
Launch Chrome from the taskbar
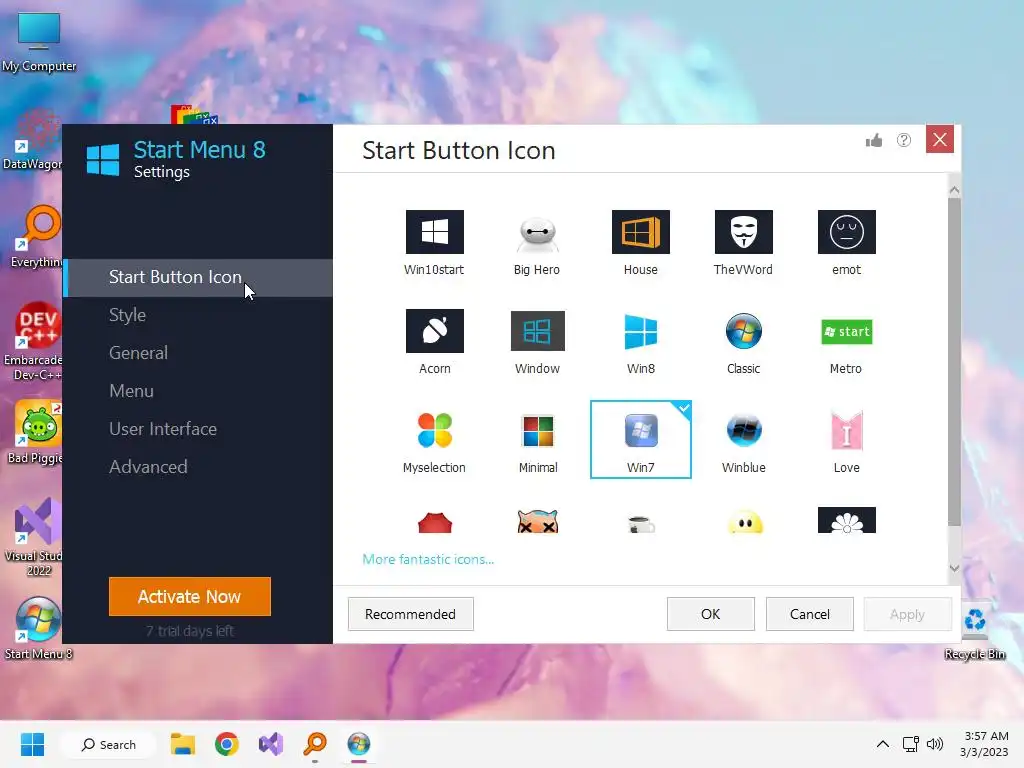(227, 744)
